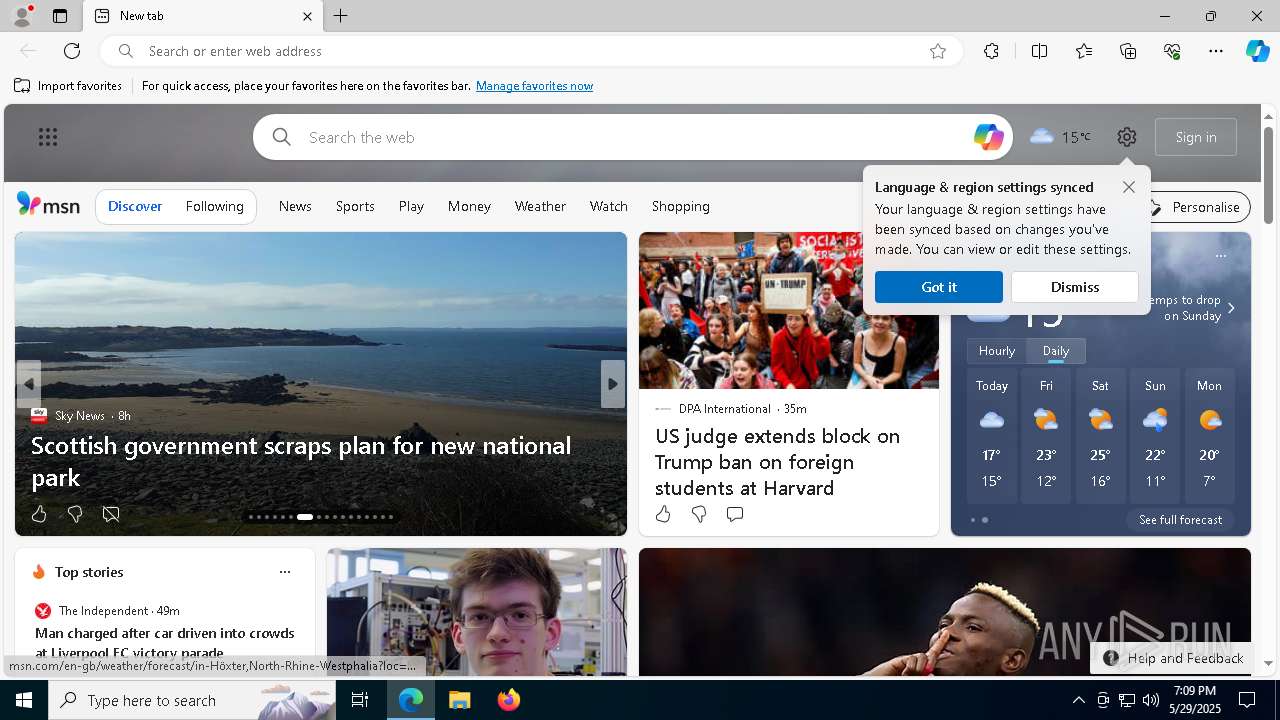Click Got it in the popup
Viewport: 1280px width, 720px height.
tap(938, 287)
